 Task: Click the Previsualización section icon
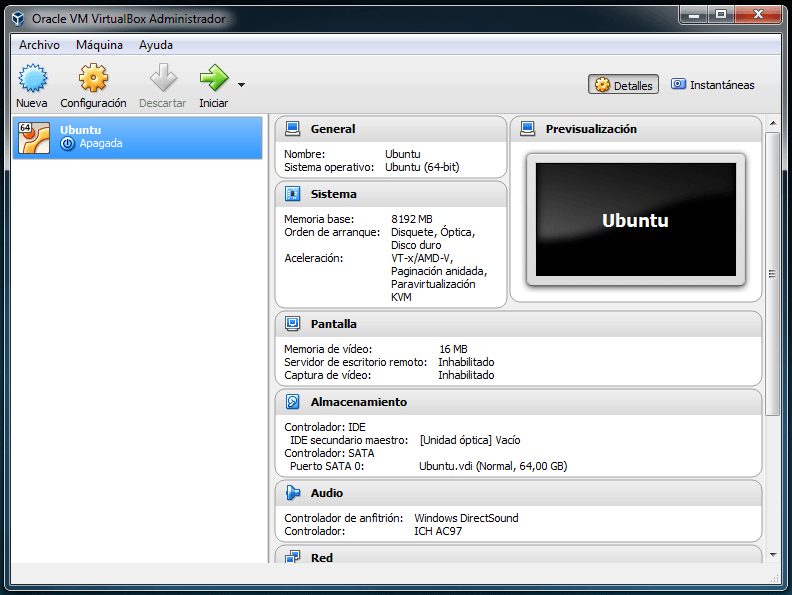528,129
